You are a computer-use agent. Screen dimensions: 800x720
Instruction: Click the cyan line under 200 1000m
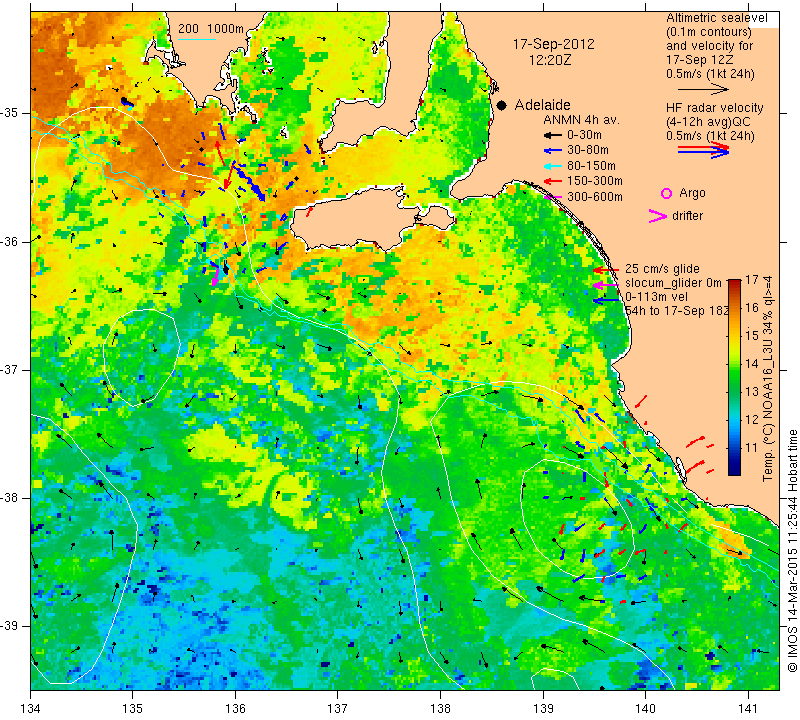197,39
